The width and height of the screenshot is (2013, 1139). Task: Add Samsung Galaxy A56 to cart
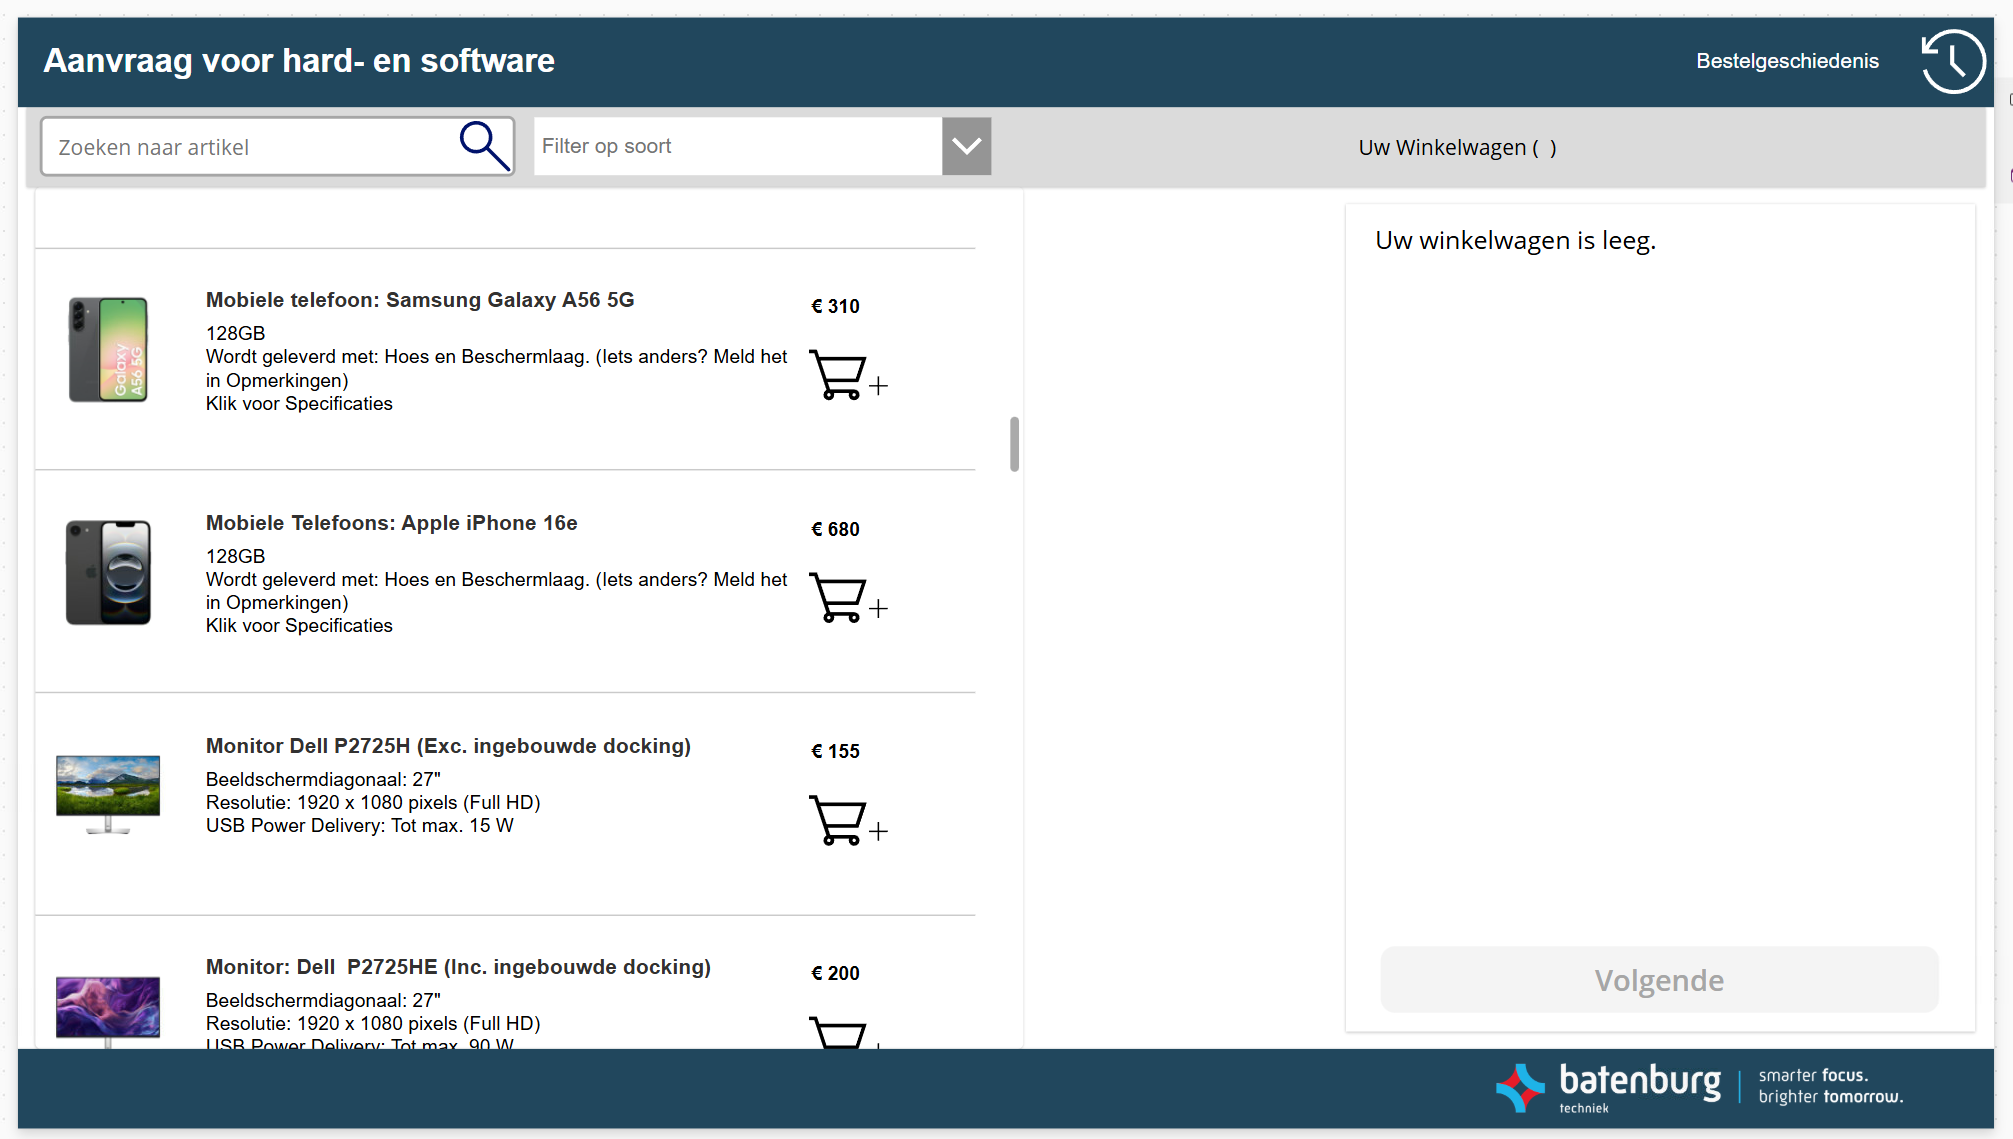coord(846,377)
